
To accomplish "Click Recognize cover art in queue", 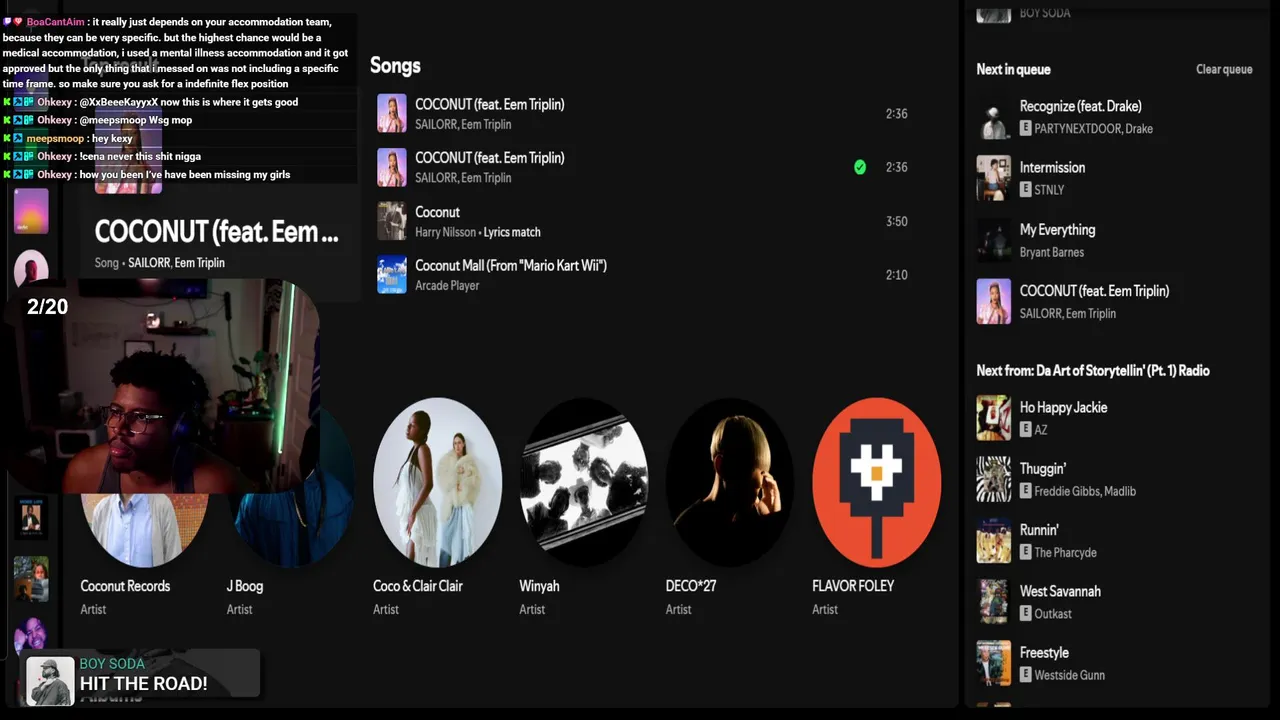I will pyautogui.click(x=994, y=117).
